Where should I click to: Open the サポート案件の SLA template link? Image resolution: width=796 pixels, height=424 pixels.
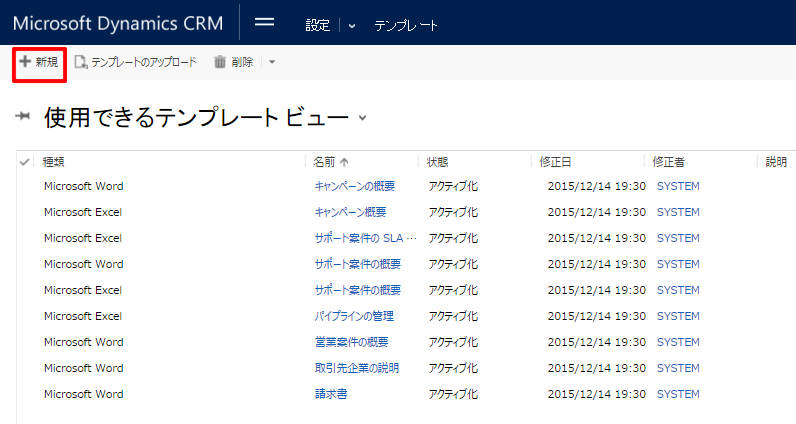(x=365, y=238)
